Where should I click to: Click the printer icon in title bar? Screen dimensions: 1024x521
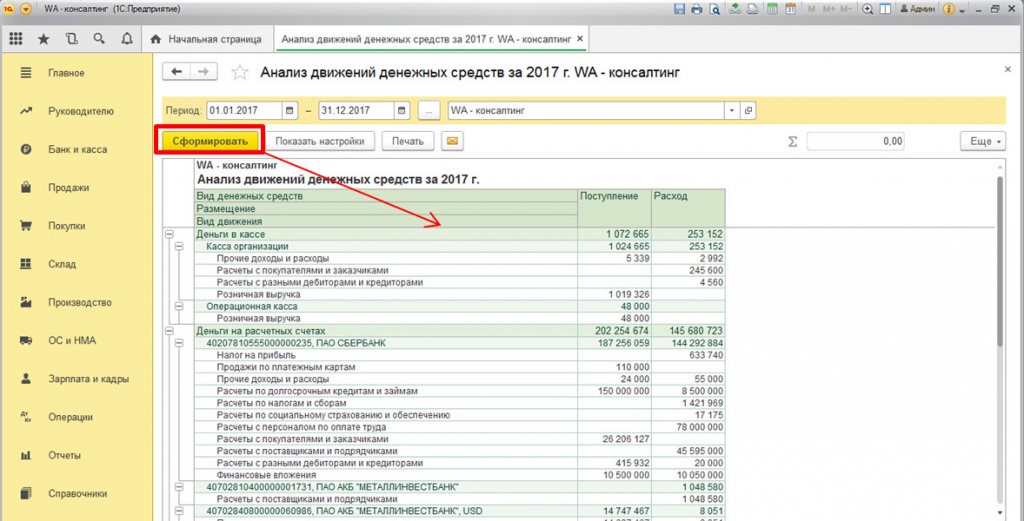pyautogui.click(x=697, y=9)
